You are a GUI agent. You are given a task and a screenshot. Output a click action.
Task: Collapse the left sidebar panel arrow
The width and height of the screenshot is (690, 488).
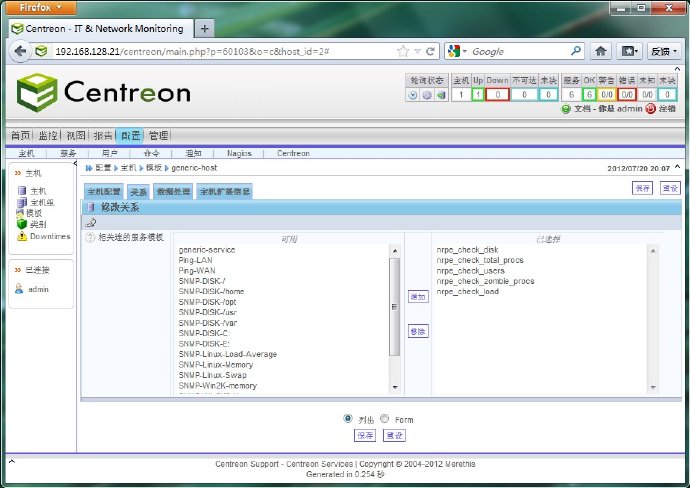pyautogui.click(x=75, y=163)
